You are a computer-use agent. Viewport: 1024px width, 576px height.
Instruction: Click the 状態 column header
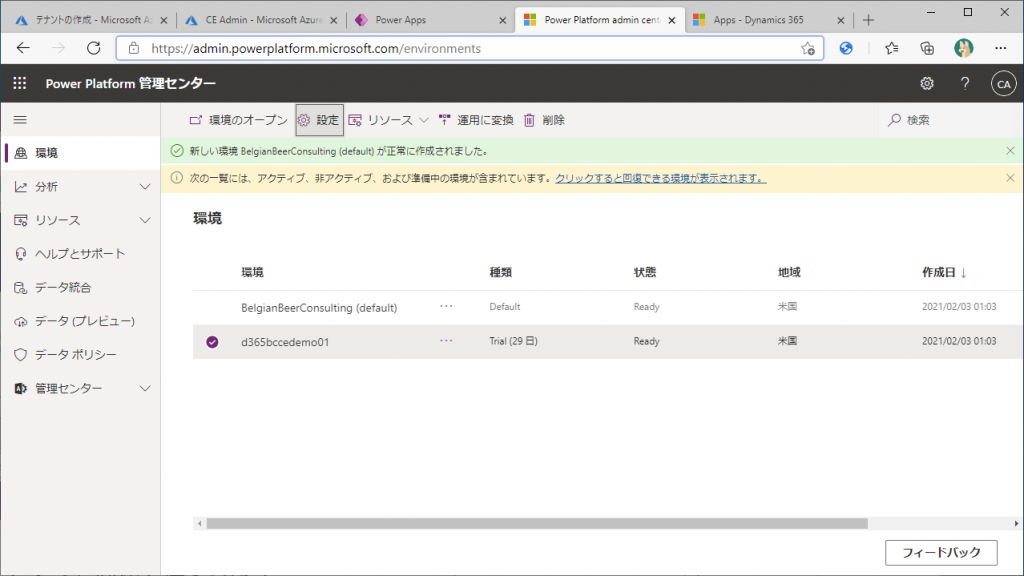645,272
